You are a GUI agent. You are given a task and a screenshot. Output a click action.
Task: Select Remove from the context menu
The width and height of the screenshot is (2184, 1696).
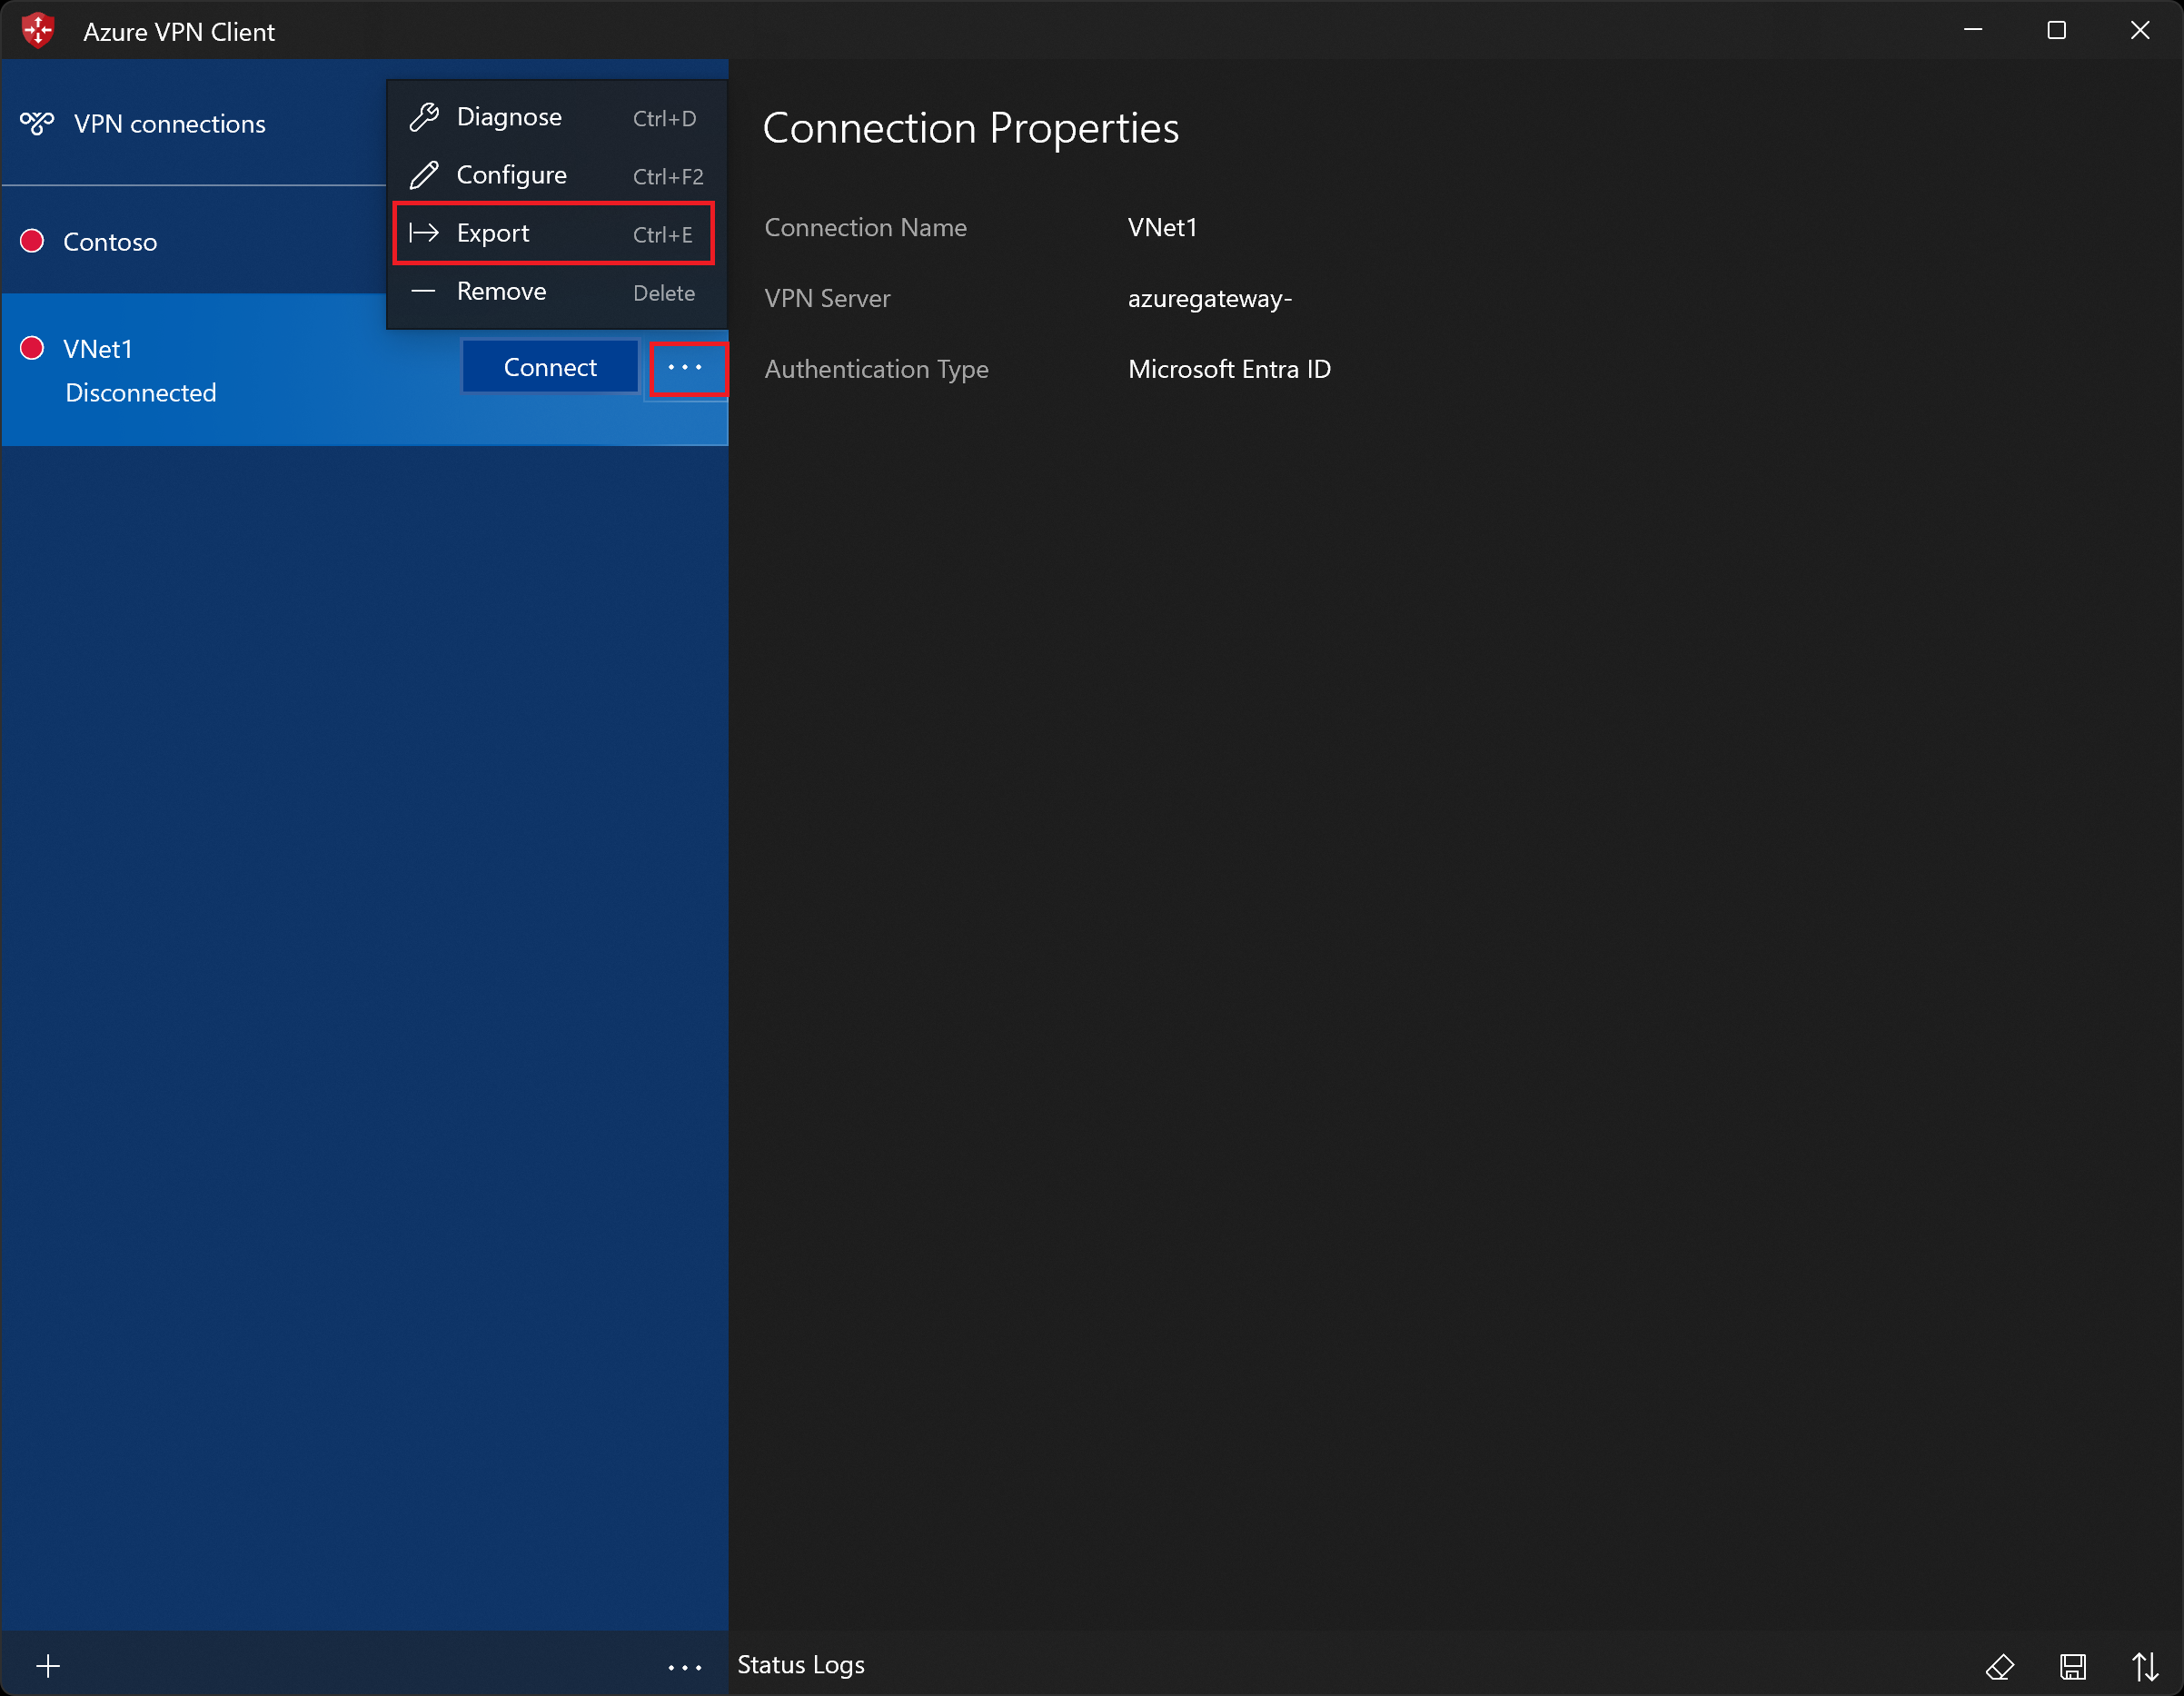point(501,292)
